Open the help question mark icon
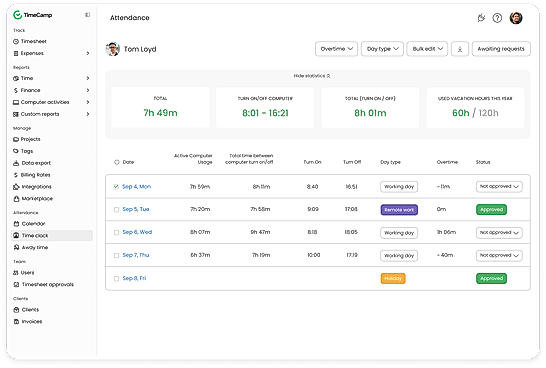The image size is (546, 368). click(497, 18)
